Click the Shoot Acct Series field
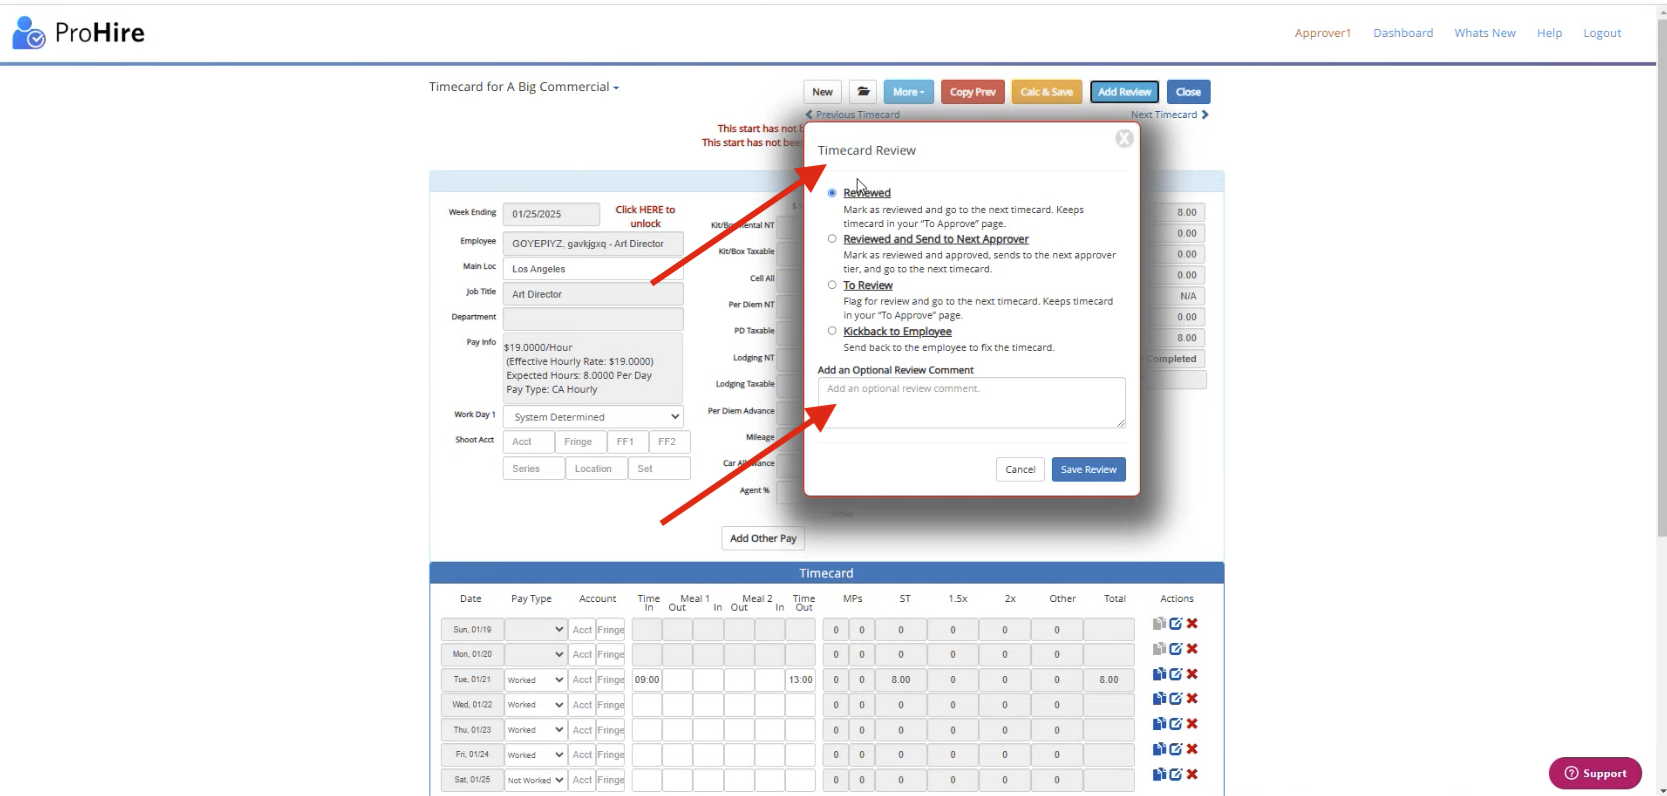 click(x=533, y=468)
